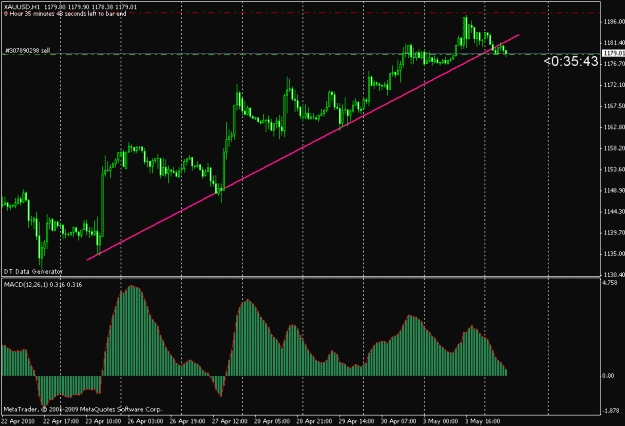Viewport: 625px width, 426px height.
Task: Click the '22 Apr 17:00' time label
Action: (x=61, y=421)
